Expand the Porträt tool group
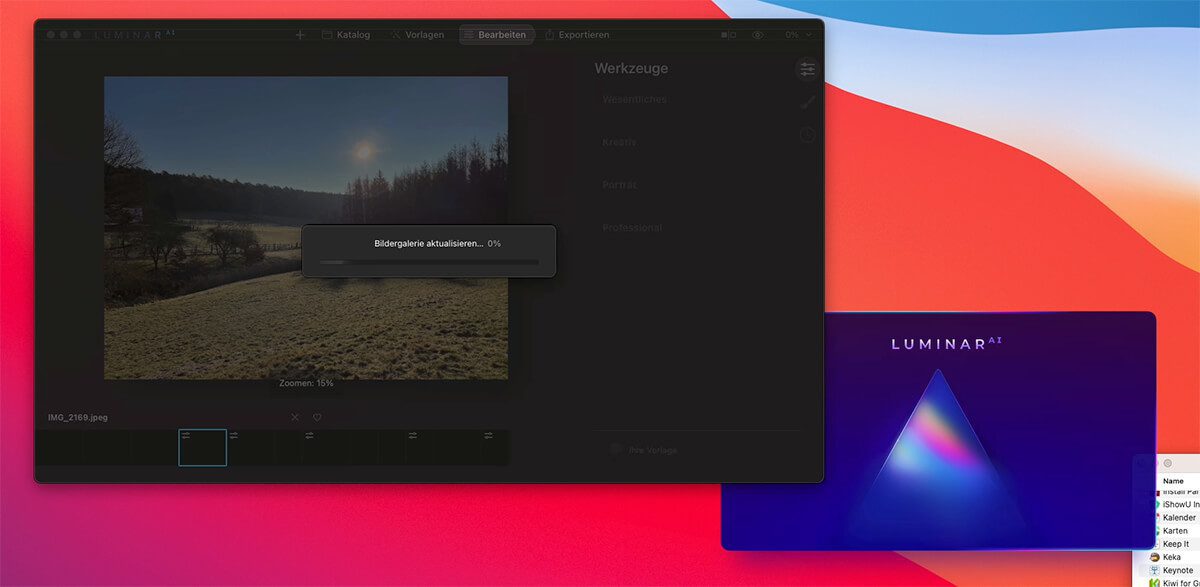 619,185
